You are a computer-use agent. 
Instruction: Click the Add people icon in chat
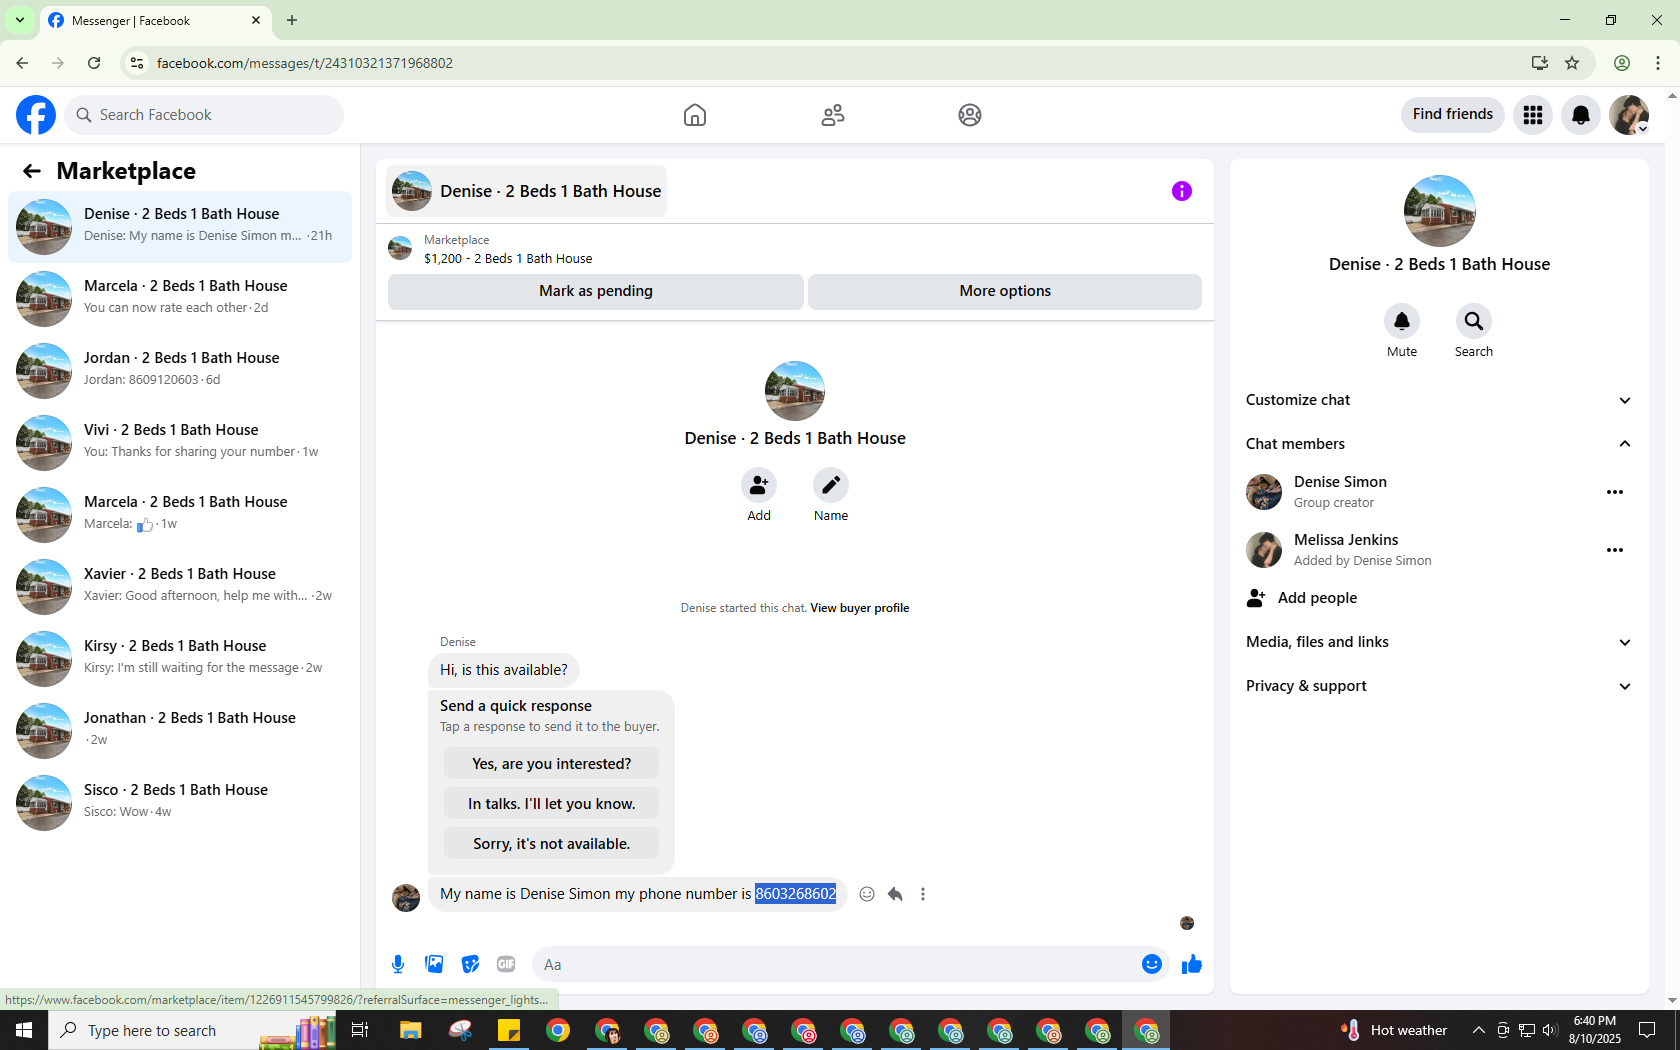point(759,485)
